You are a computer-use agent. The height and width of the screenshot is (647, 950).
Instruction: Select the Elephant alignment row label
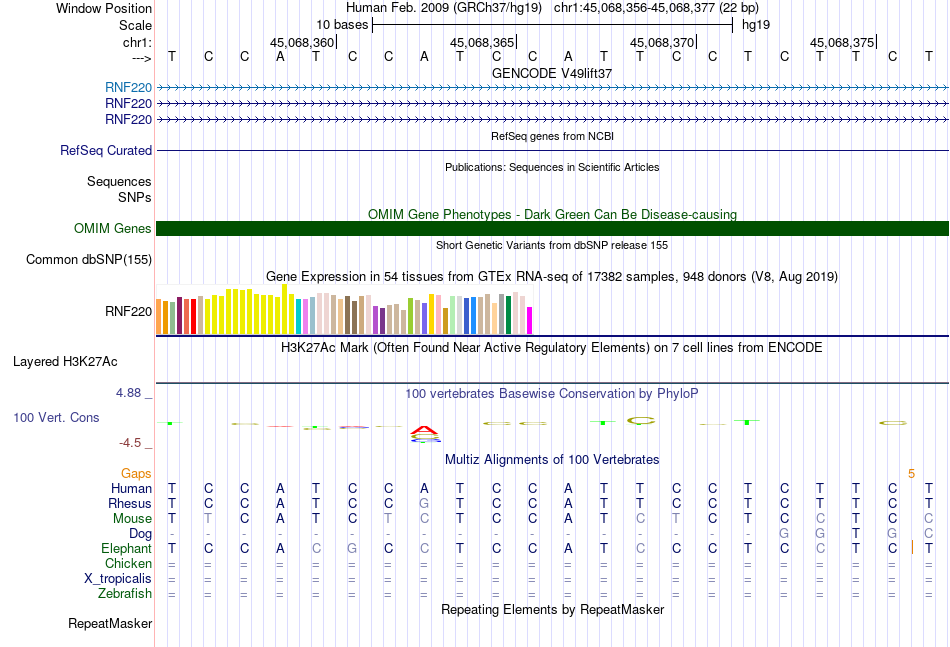pyautogui.click(x=127, y=548)
